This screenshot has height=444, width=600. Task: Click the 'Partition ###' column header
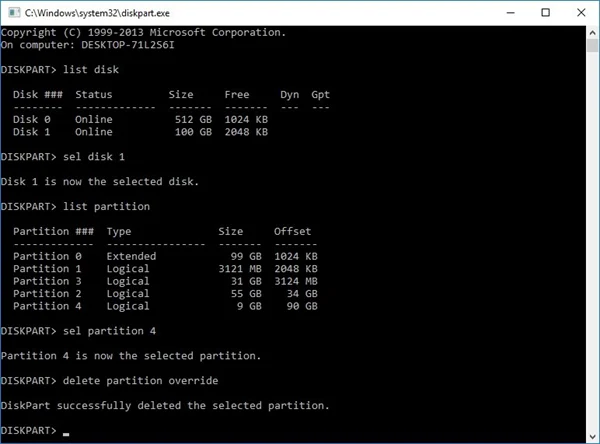click(53, 231)
